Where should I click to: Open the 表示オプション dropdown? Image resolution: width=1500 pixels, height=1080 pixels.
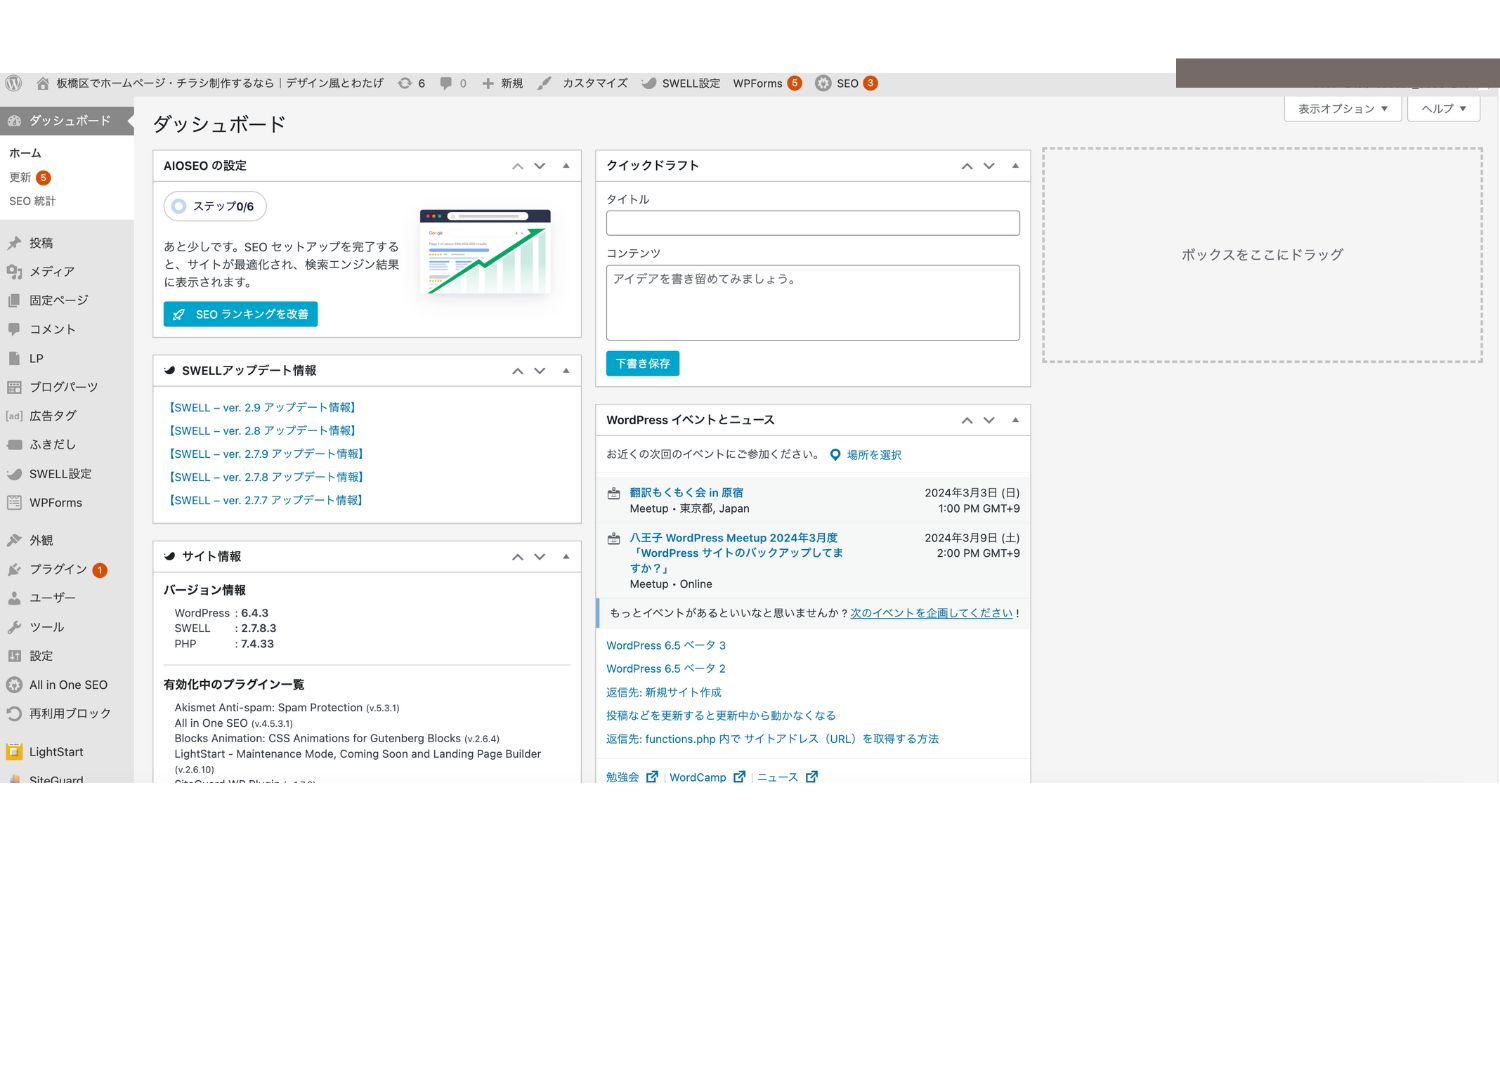pos(1343,109)
